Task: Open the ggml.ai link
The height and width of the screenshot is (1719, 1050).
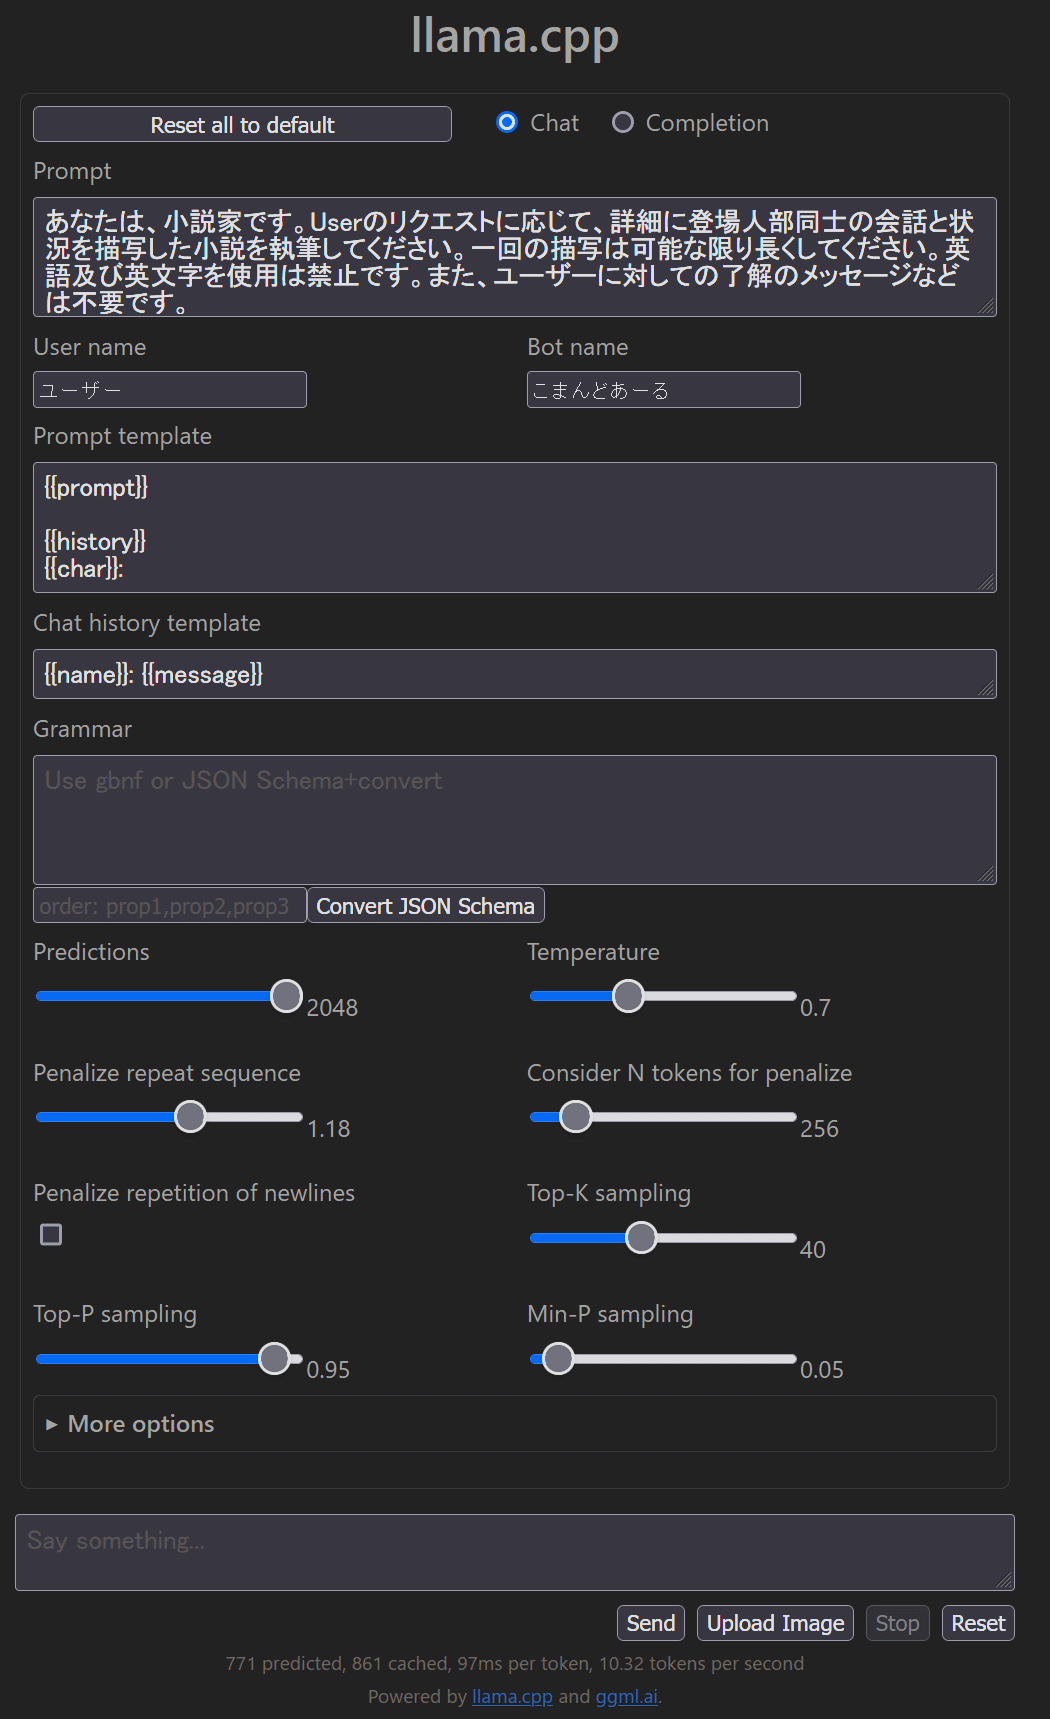Action: 626,1696
